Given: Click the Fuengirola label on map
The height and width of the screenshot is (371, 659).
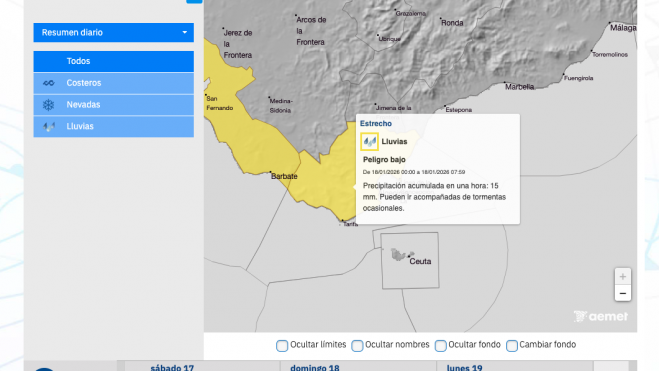Looking at the screenshot, I should tap(578, 78).
